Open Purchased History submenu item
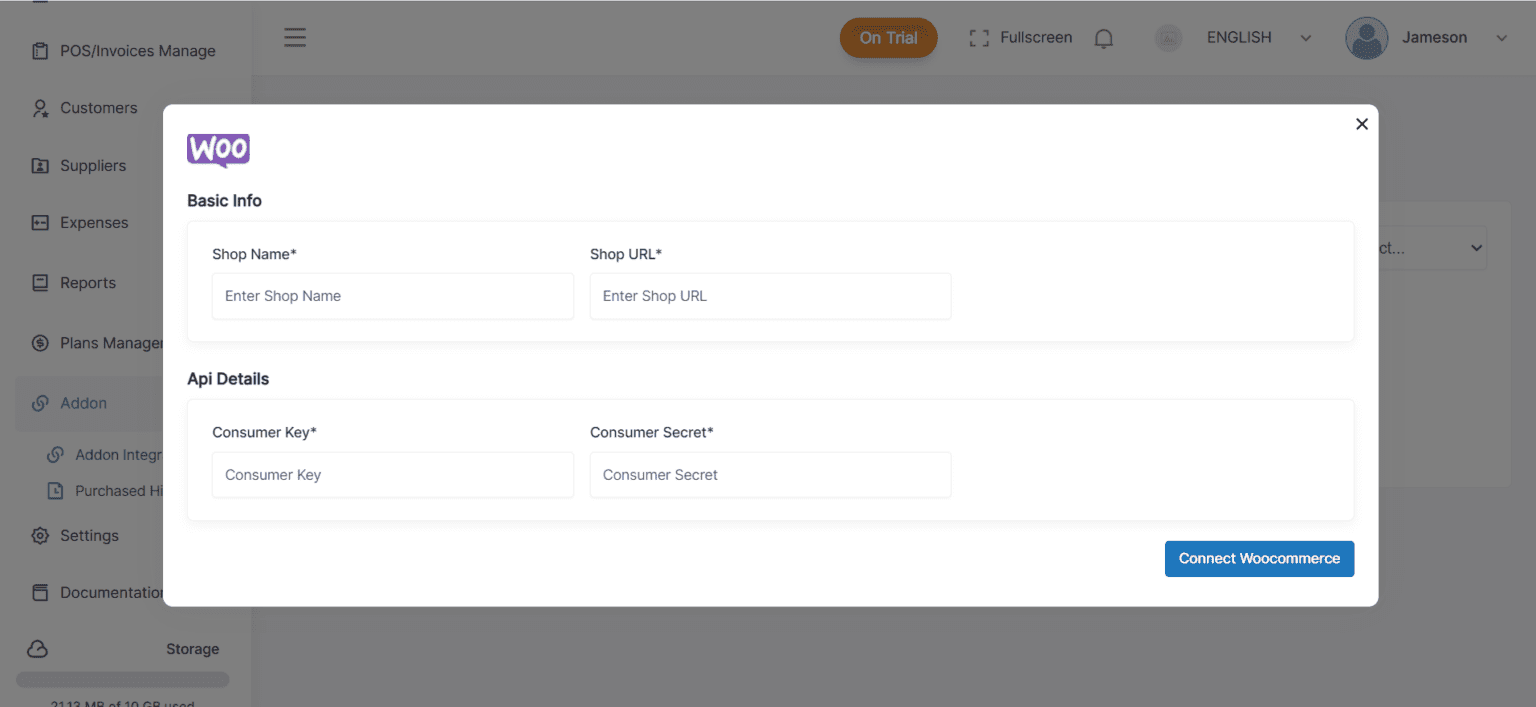Viewport: 1536px width, 707px height. pos(106,491)
